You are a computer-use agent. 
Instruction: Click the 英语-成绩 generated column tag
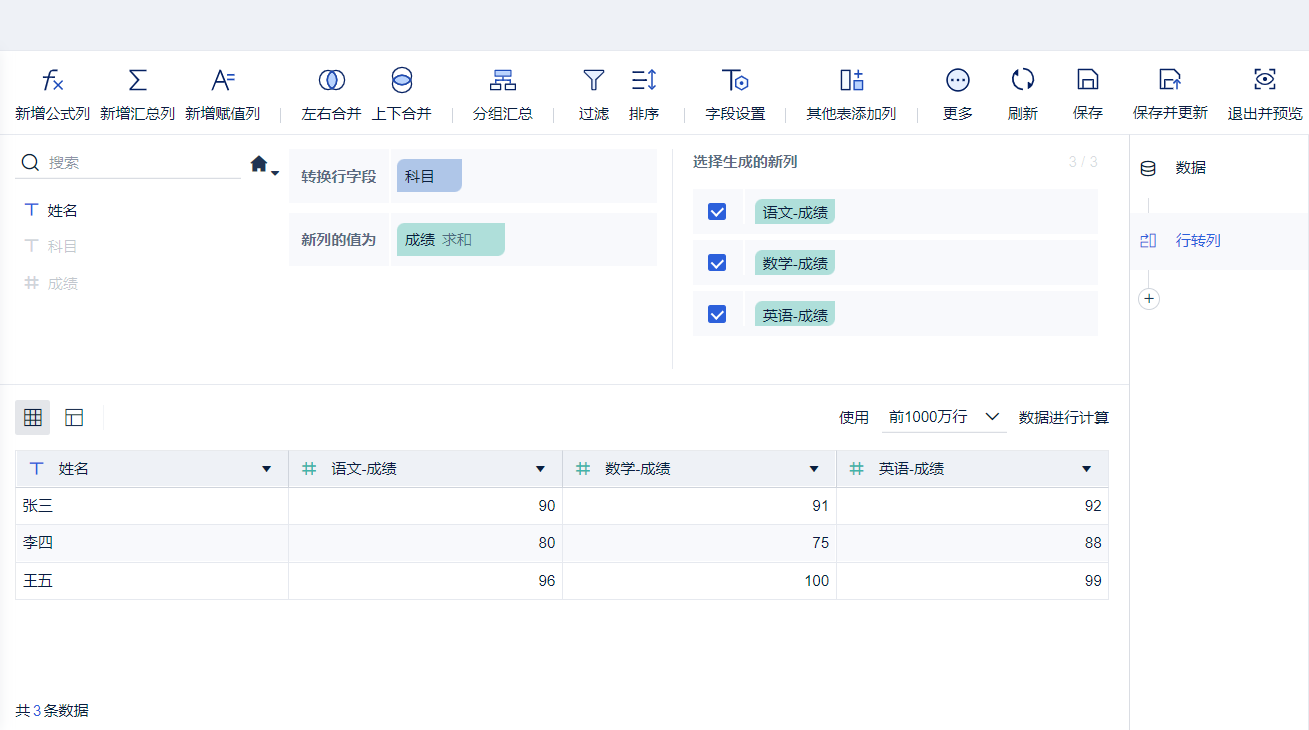(795, 315)
